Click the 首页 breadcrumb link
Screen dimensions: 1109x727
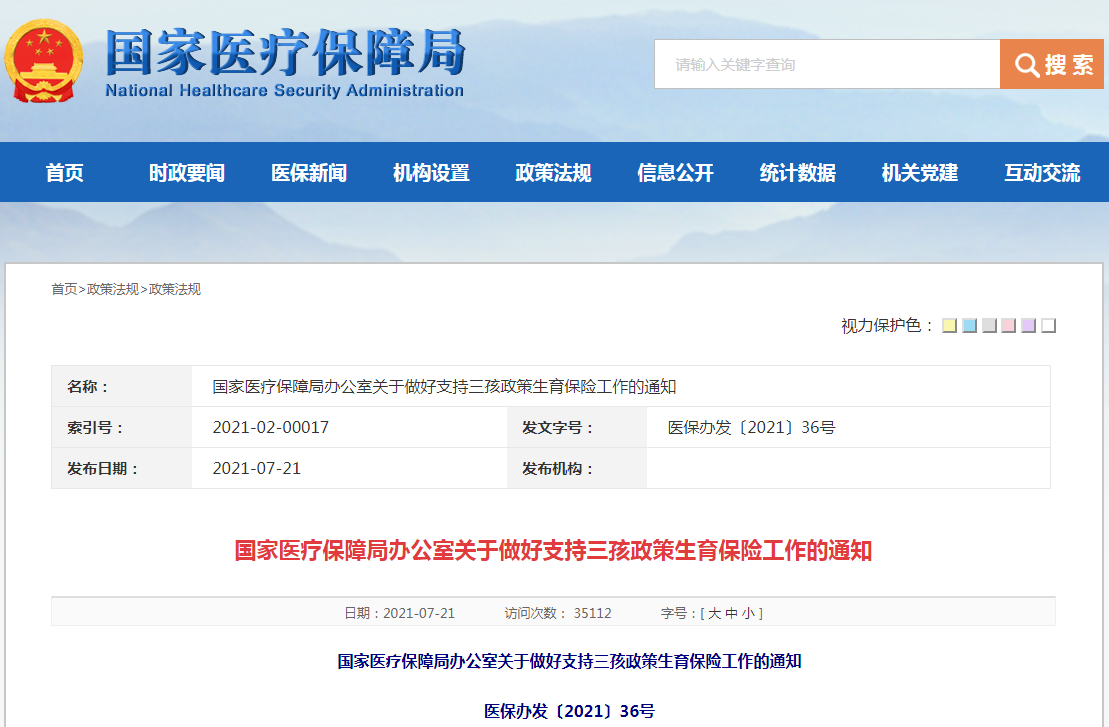[64, 289]
